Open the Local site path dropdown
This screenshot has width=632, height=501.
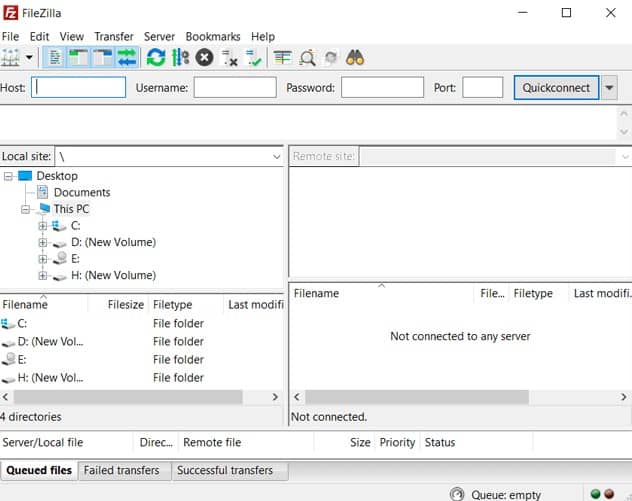click(x=277, y=157)
